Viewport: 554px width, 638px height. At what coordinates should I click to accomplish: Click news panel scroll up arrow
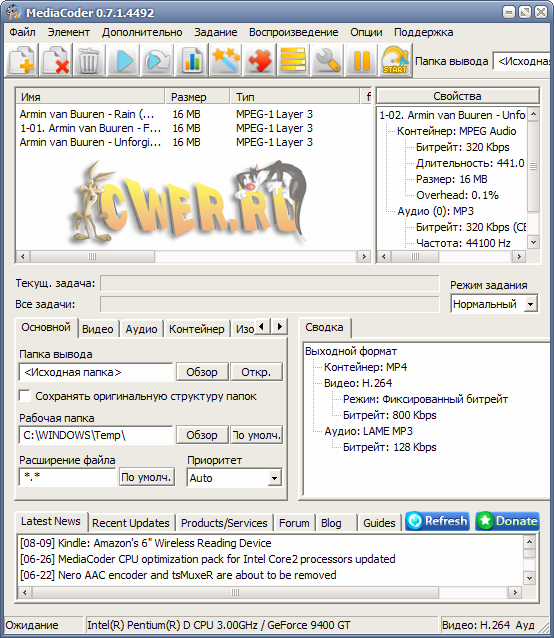click(x=529, y=542)
